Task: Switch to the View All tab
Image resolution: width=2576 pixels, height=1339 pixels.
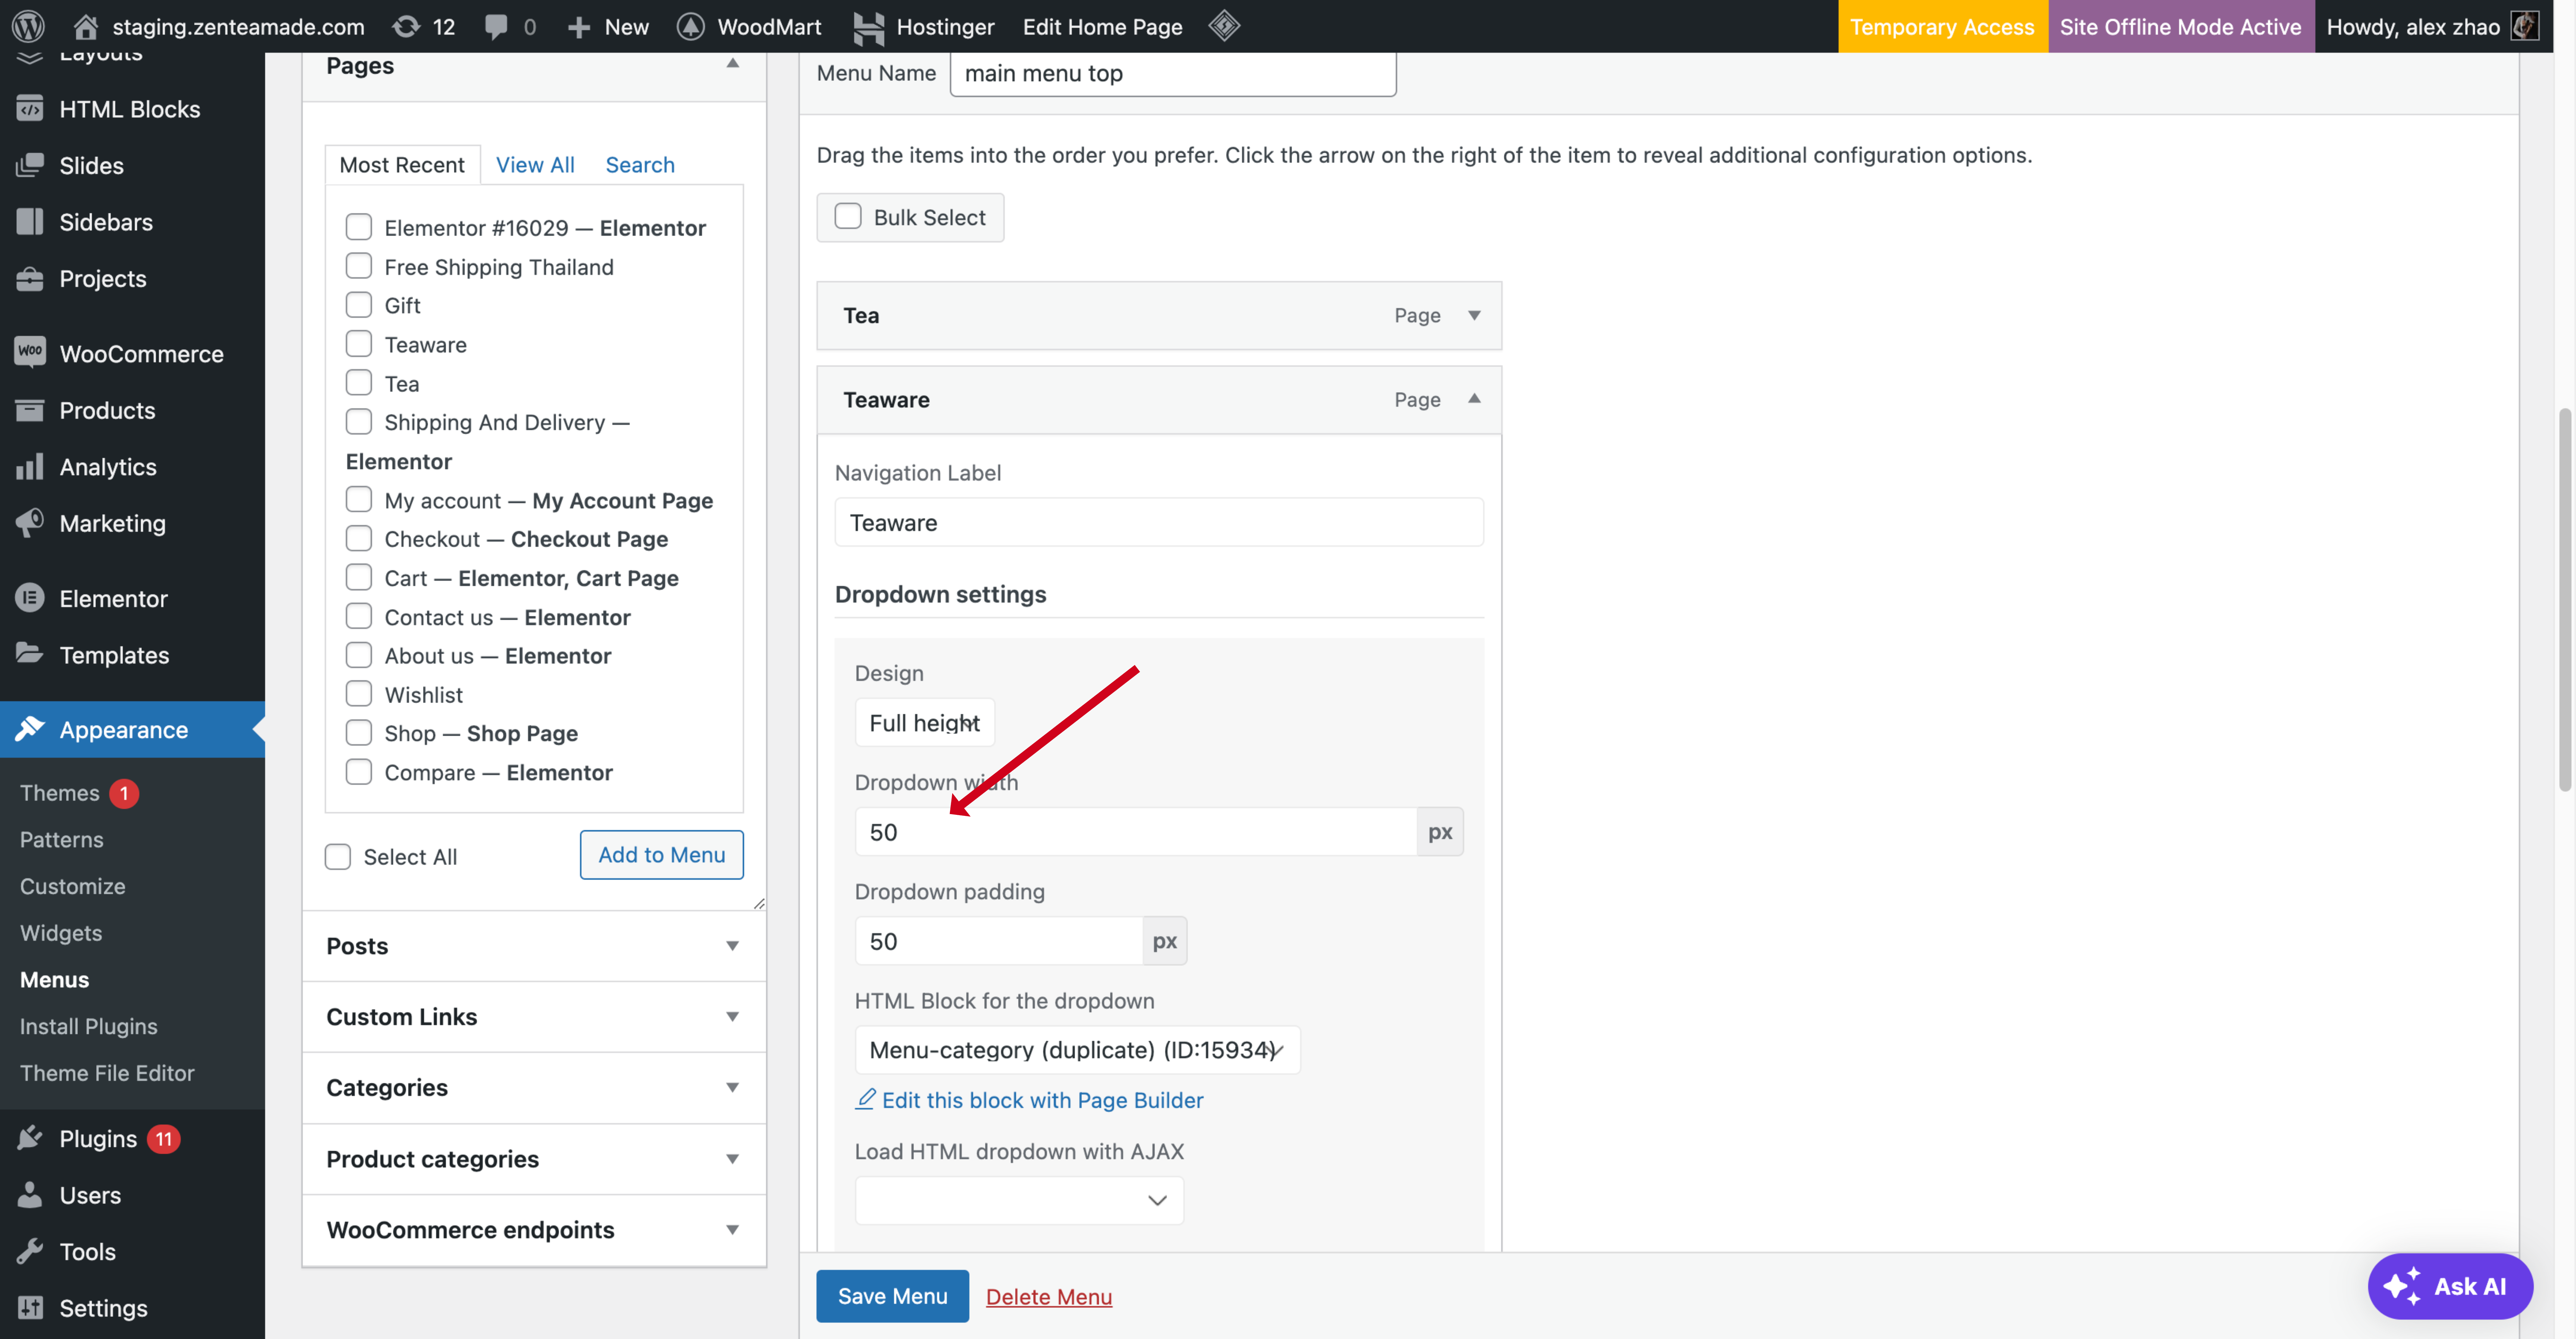Action: 535,165
